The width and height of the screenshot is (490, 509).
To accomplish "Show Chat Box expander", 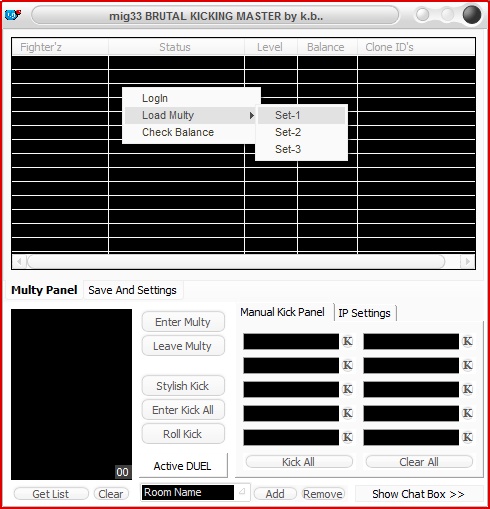I will coord(418,494).
